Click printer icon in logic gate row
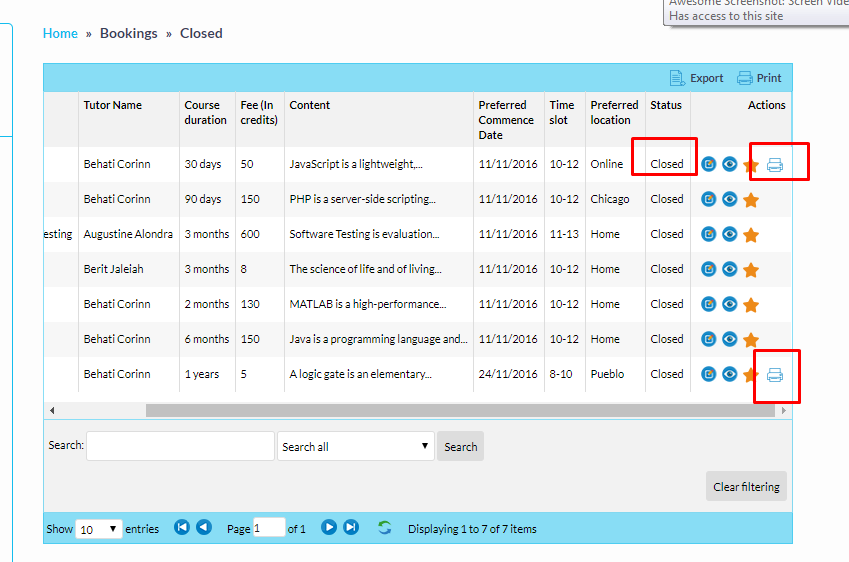Screen dimensions: 849x562 click(775, 375)
